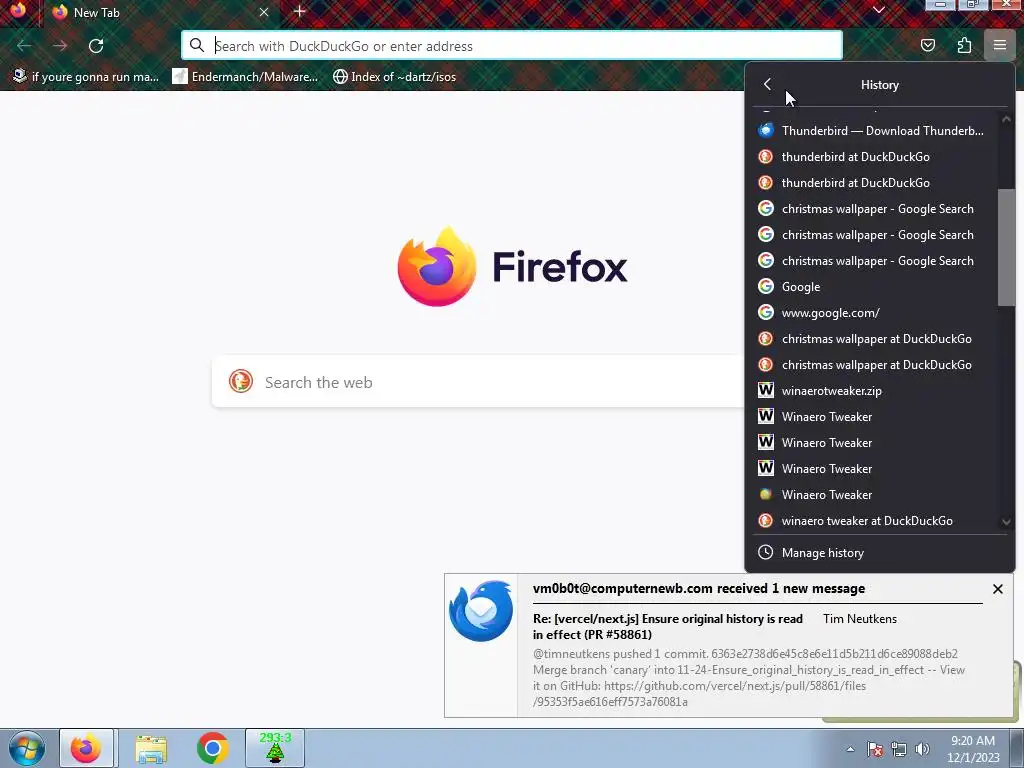Viewport: 1024px width, 768px height.
Task: Click Firefox icon in the taskbar
Action: (86, 748)
